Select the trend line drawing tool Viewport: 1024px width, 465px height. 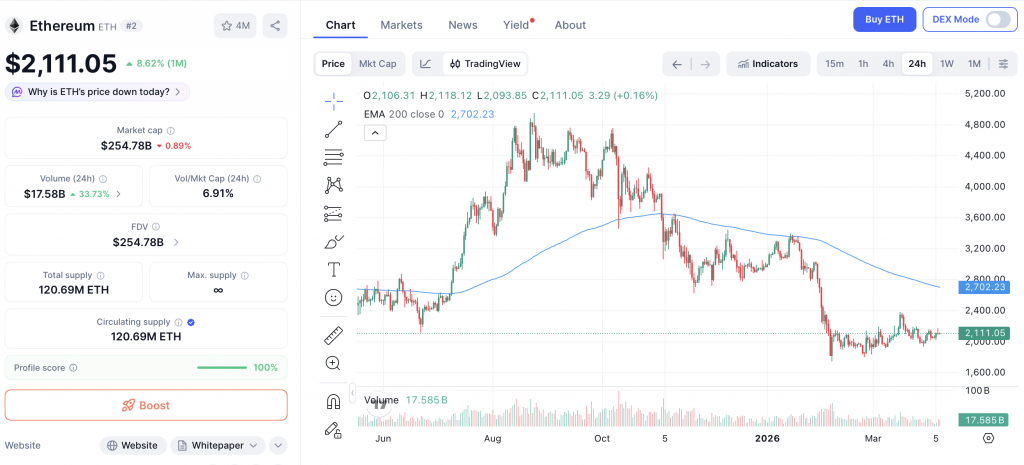point(334,129)
